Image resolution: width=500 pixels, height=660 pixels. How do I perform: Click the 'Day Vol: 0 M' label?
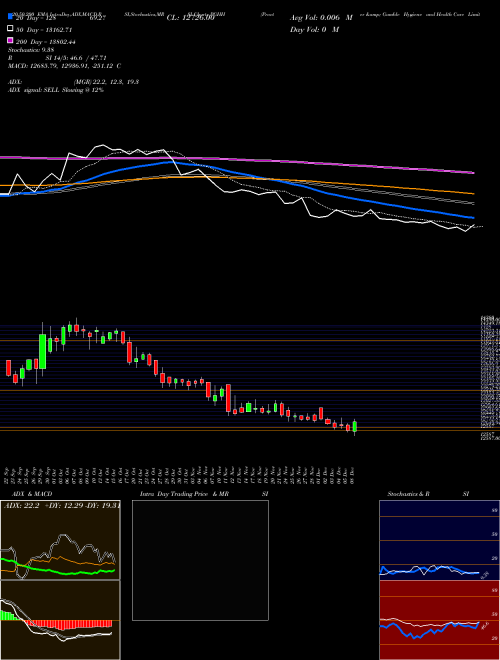[x=314, y=29]
